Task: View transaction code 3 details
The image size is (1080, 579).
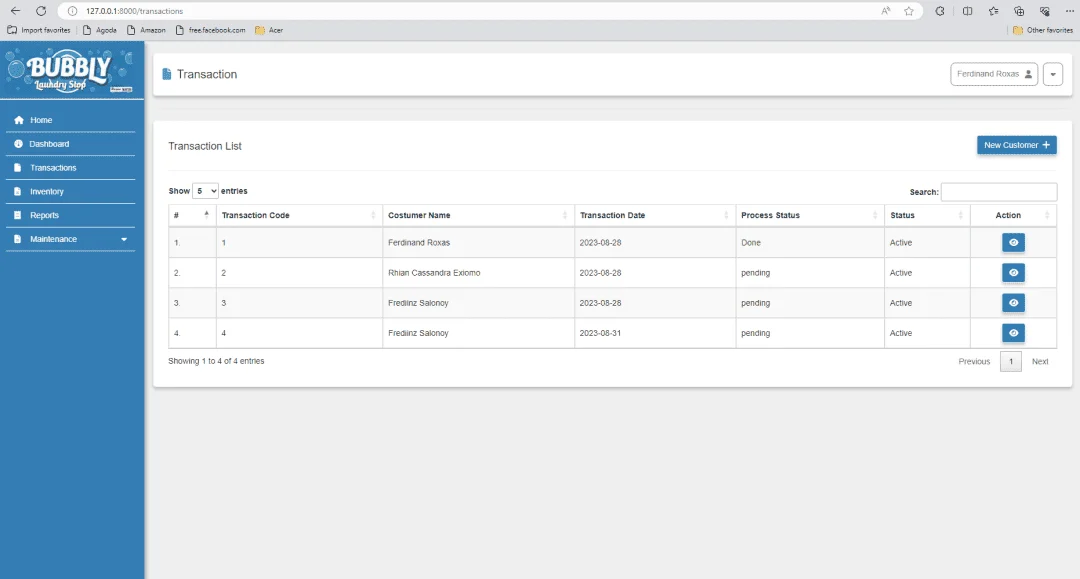Action: (x=1013, y=303)
